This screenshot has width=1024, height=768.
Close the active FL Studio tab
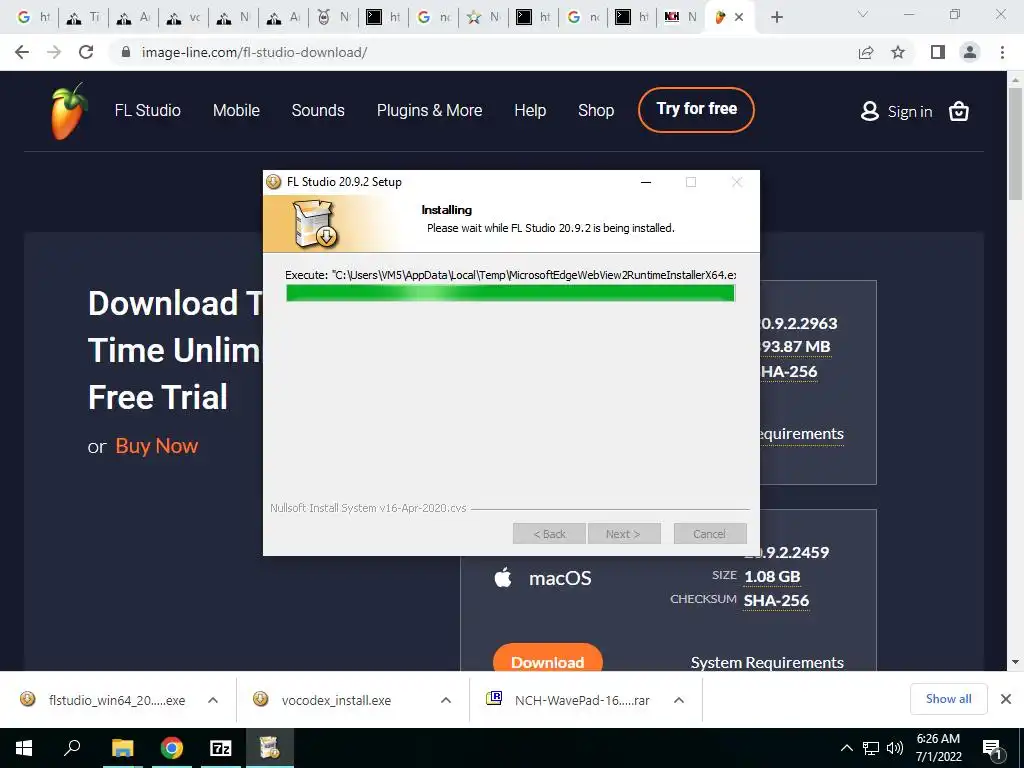[x=739, y=17]
